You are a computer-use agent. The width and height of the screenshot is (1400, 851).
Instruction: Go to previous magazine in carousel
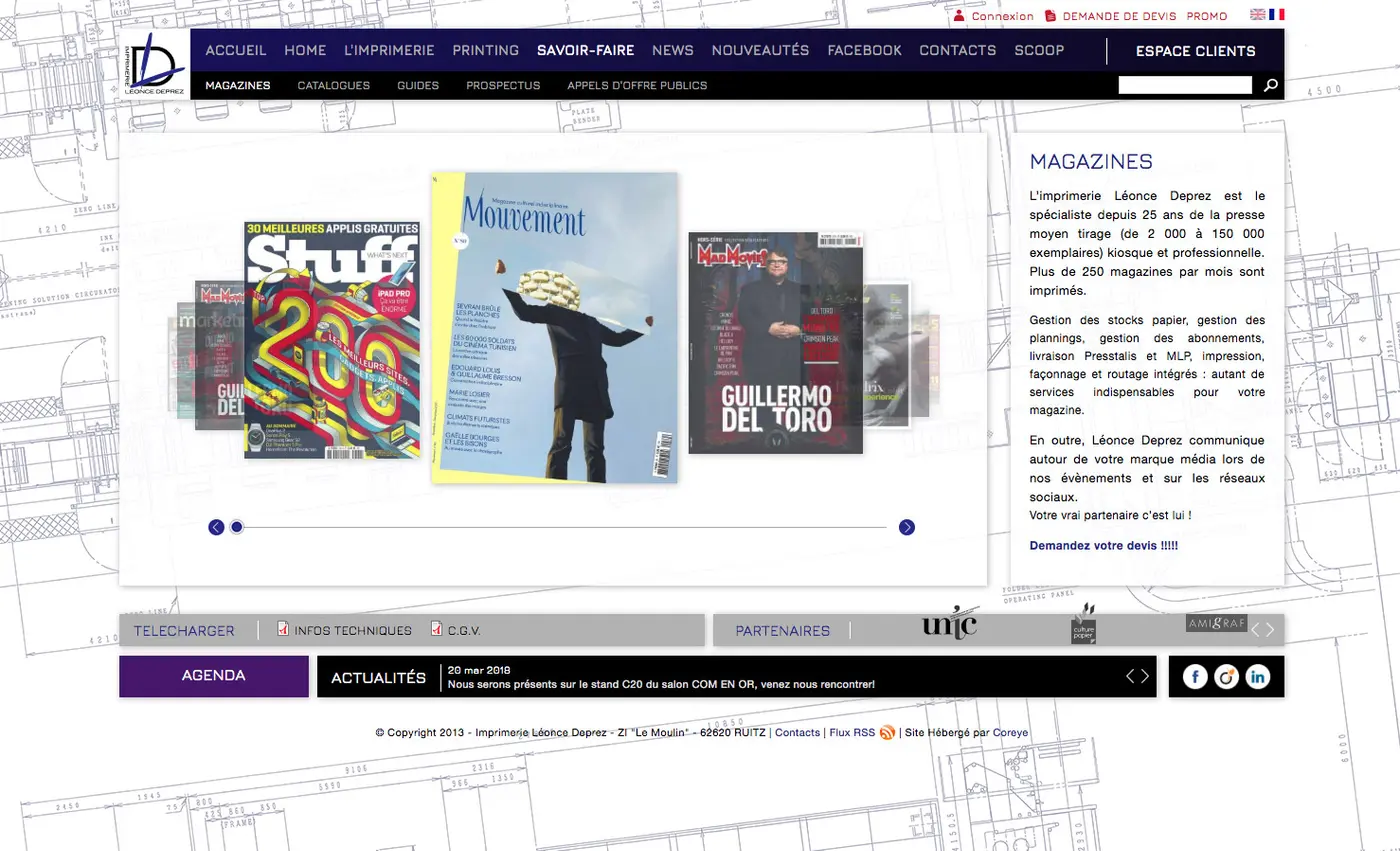[x=216, y=527]
